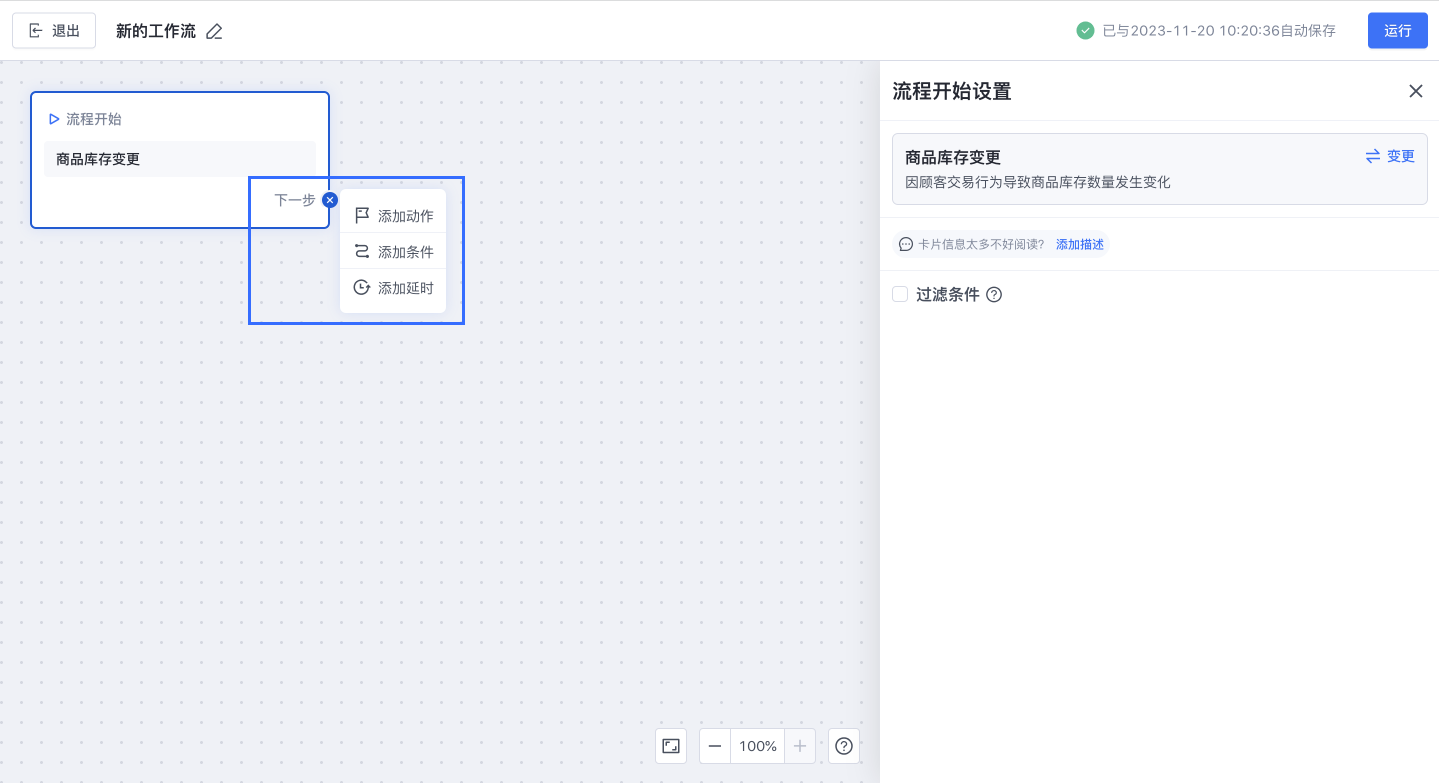Select the 商品库存变更 field in the start node
Viewport: 1439px width, 783px height.
(x=180, y=159)
